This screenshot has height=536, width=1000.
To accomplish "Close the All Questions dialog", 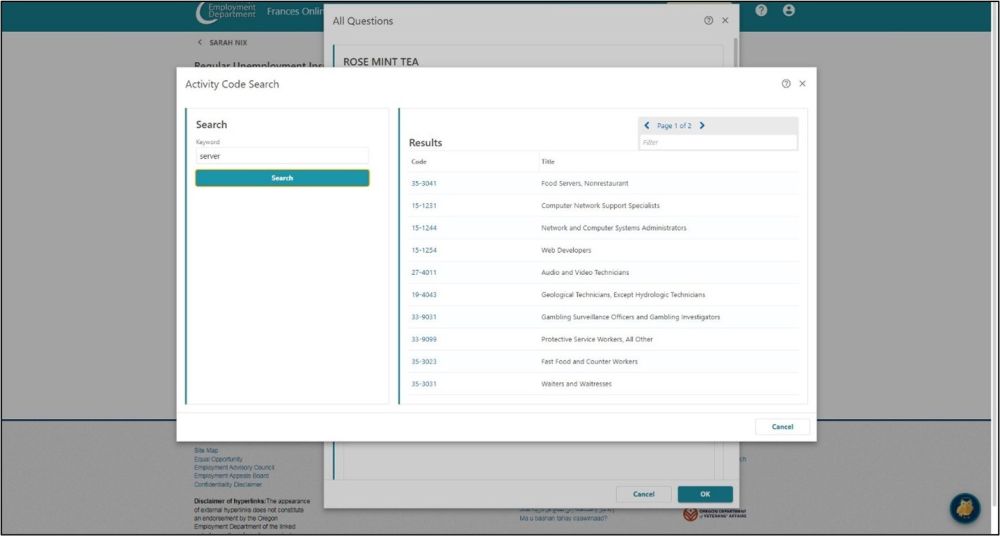I will coord(725,20).
